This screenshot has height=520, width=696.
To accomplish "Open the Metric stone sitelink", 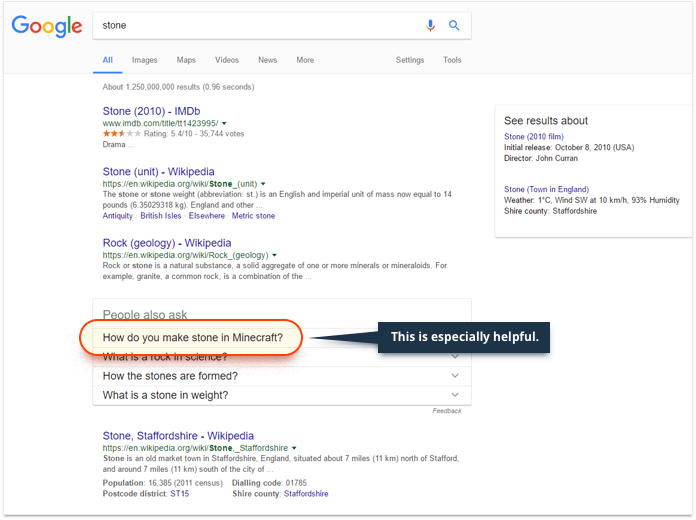I will click(x=253, y=216).
